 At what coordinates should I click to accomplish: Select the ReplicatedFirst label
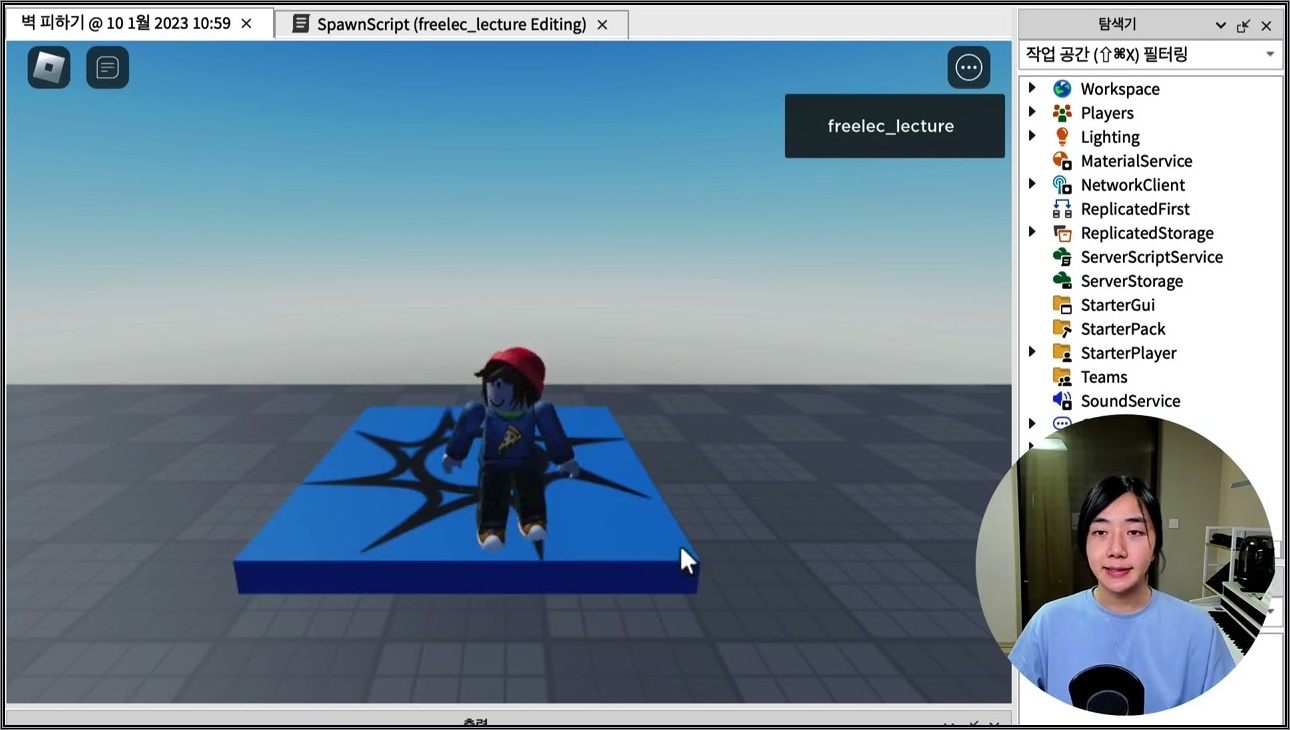[1135, 209]
